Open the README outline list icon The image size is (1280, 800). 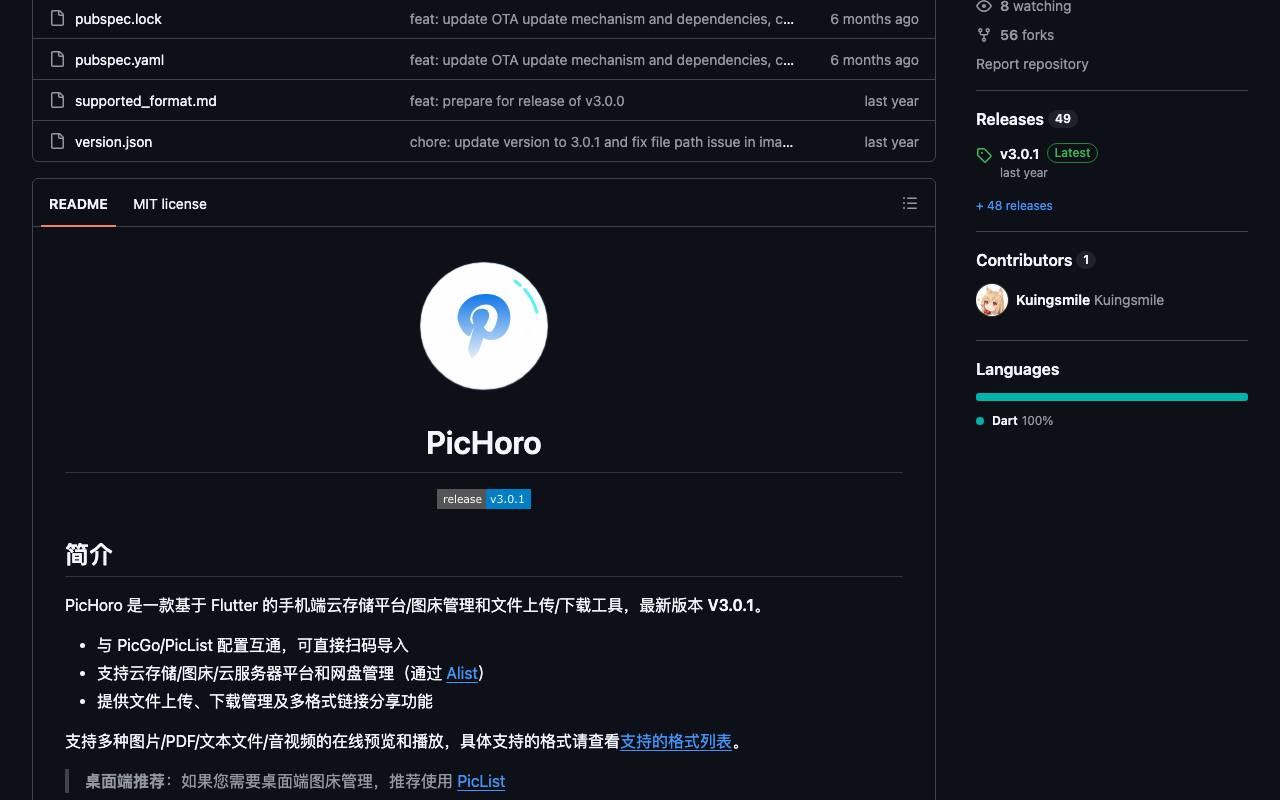[910, 204]
